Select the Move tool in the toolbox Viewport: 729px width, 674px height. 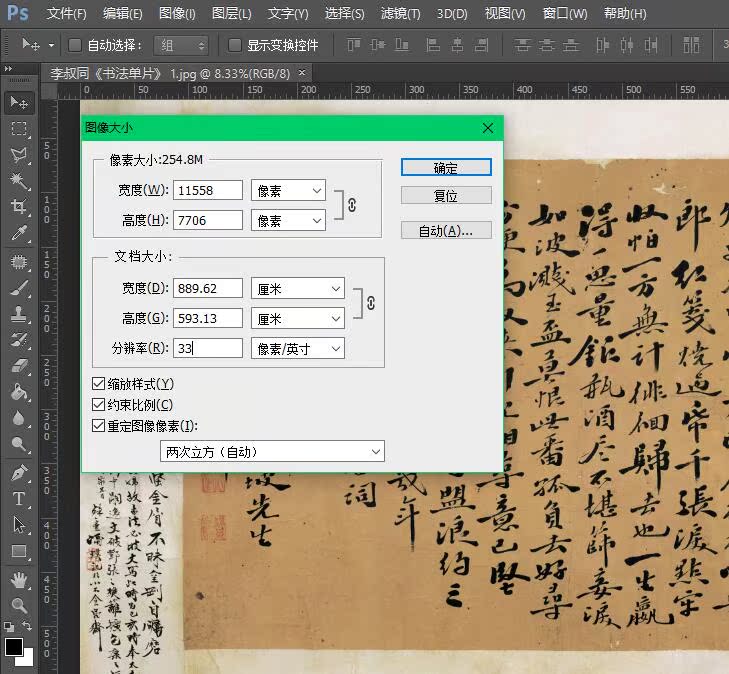point(19,102)
